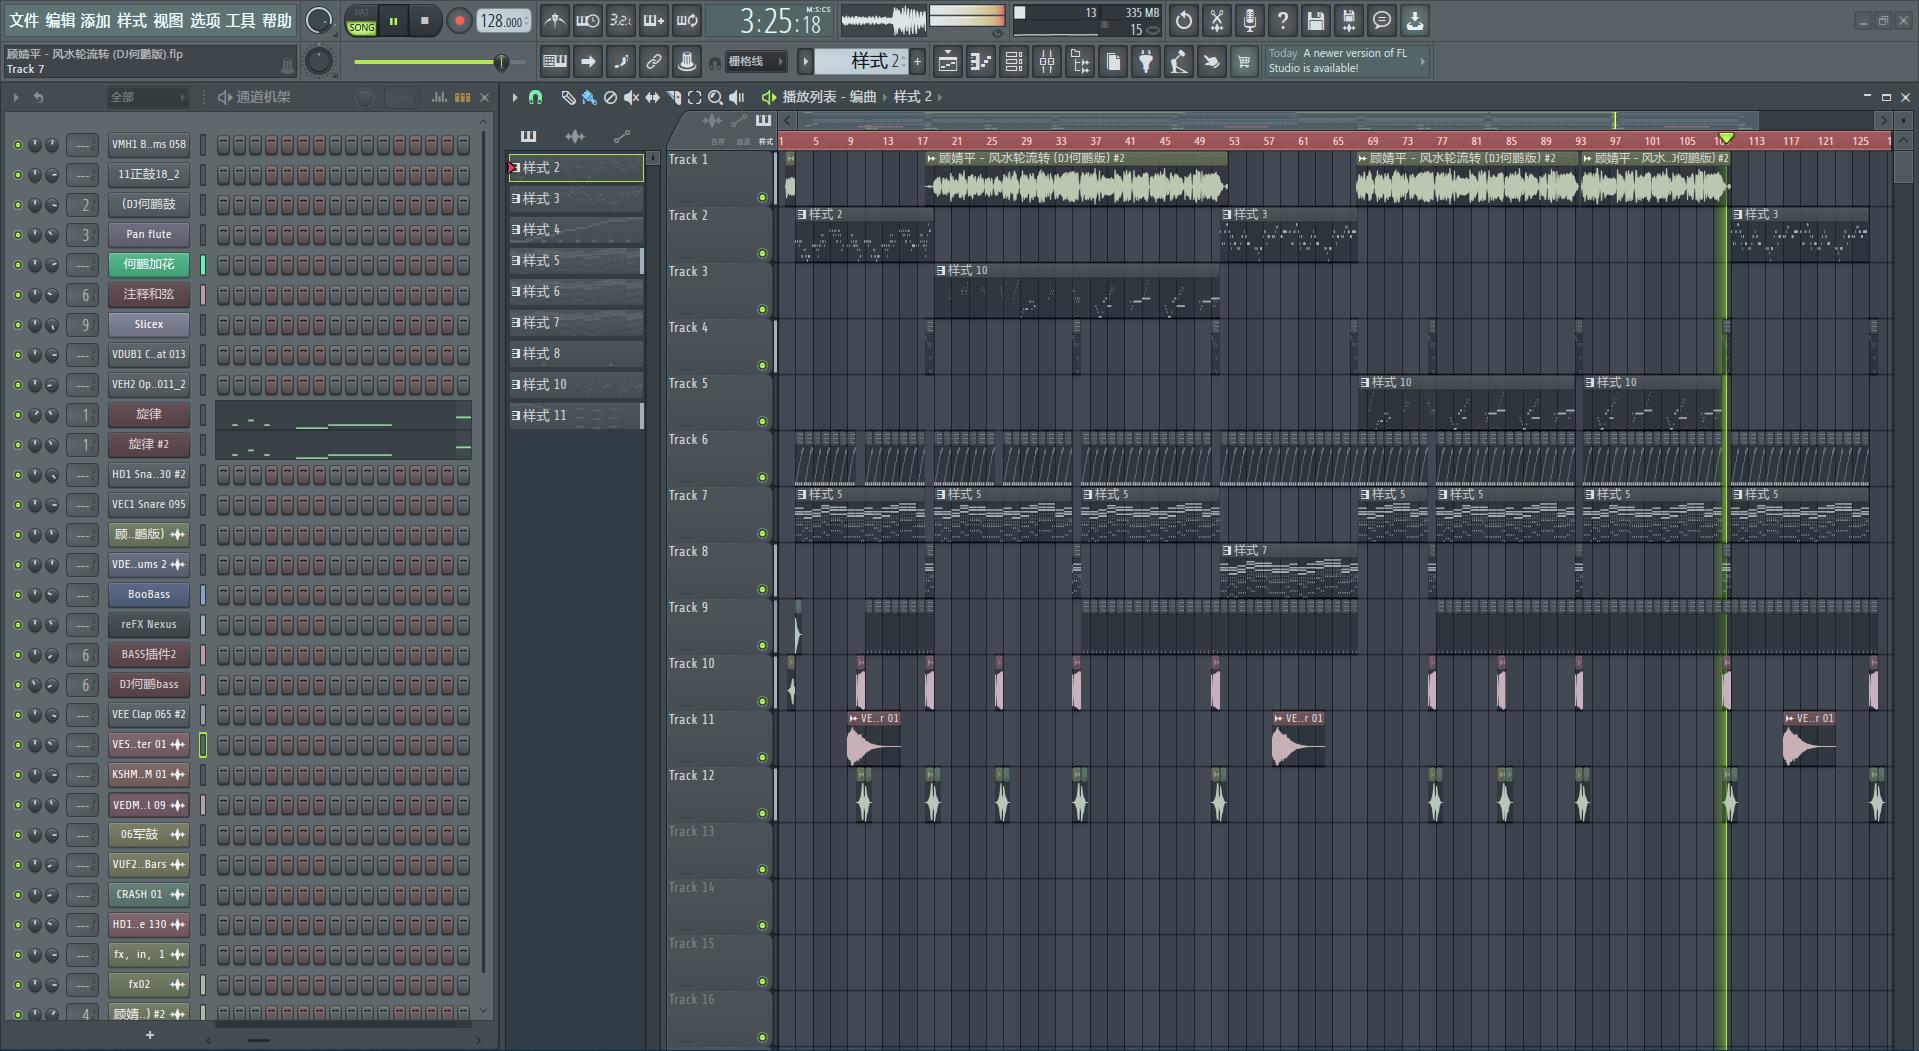
Task: Toggle first step of reFX Nexus channel
Action: pos(223,625)
